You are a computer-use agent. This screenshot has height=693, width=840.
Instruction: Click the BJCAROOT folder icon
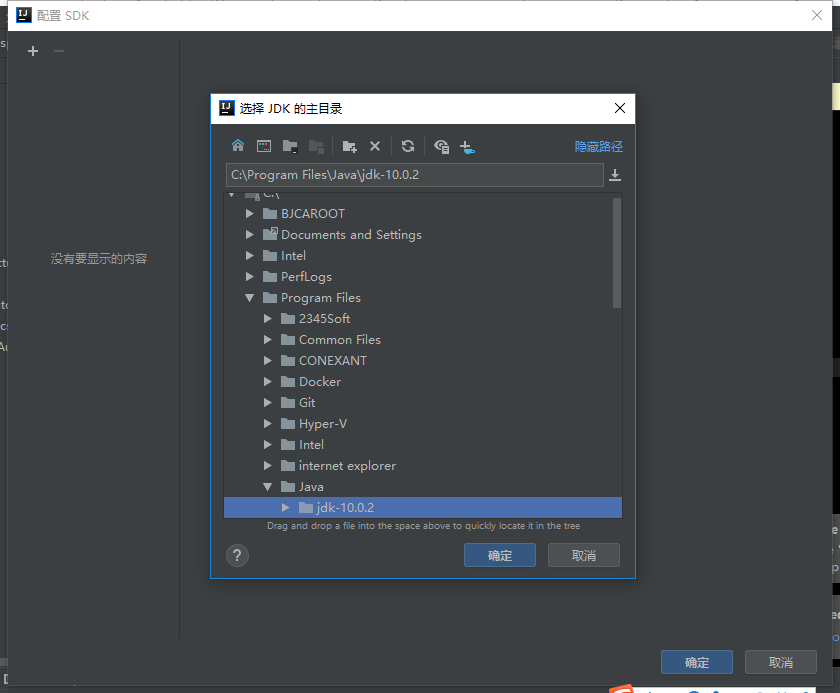pos(270,214)
